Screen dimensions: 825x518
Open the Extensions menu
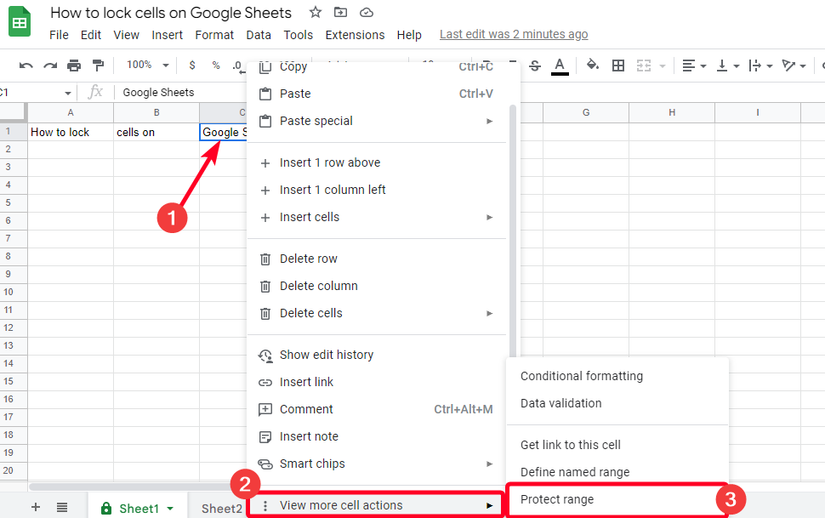(x=354, y=35)
